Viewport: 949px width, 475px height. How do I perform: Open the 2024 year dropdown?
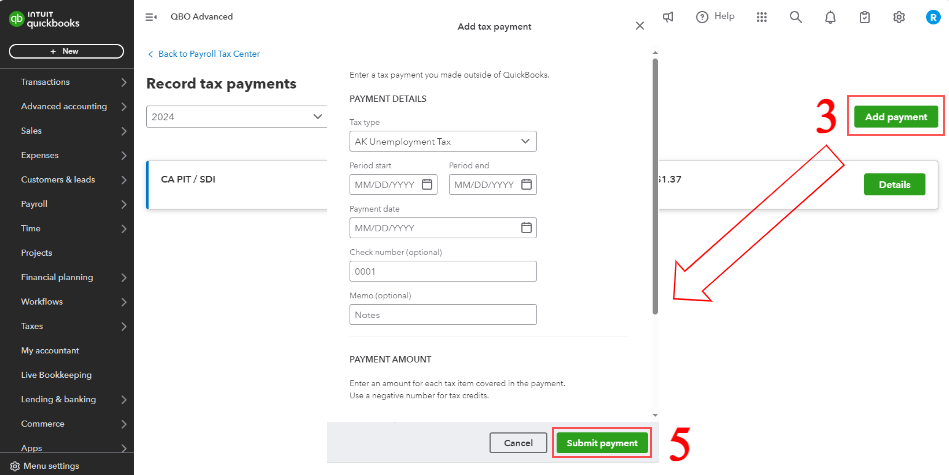[x=236, y=117]
